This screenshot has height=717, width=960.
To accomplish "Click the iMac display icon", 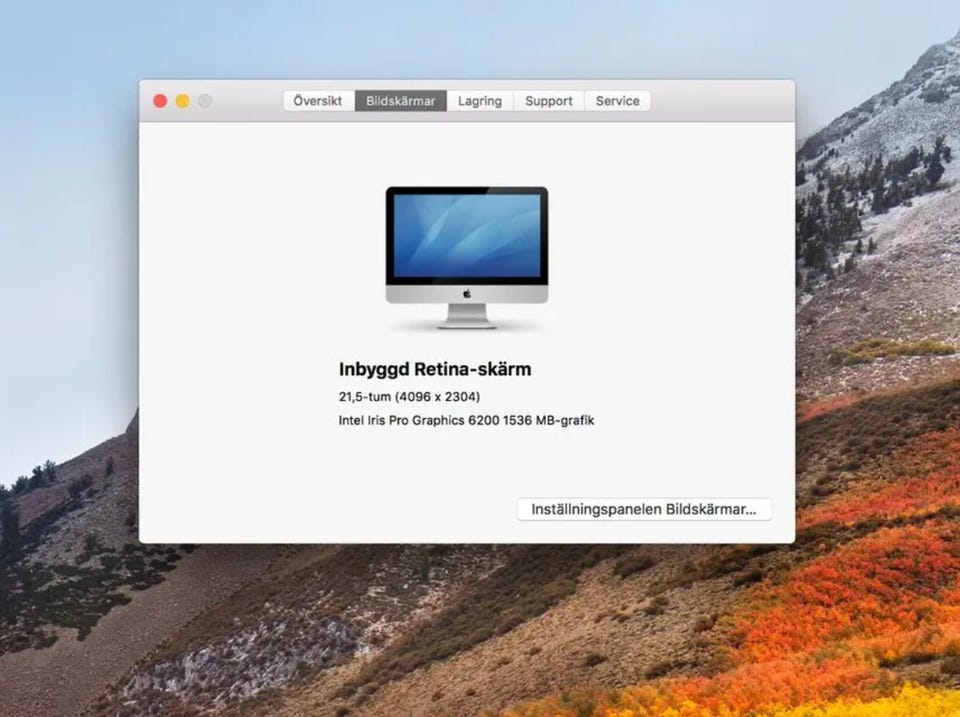I will 467,258.
